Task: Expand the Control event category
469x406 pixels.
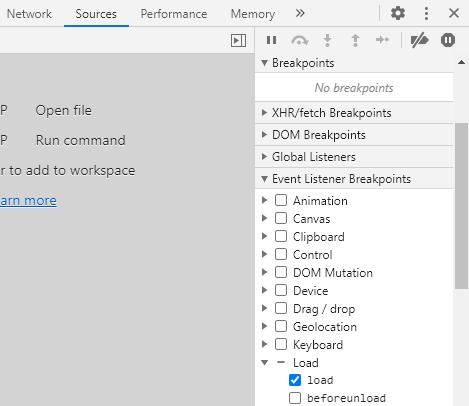Action: [x=264, y=254]
